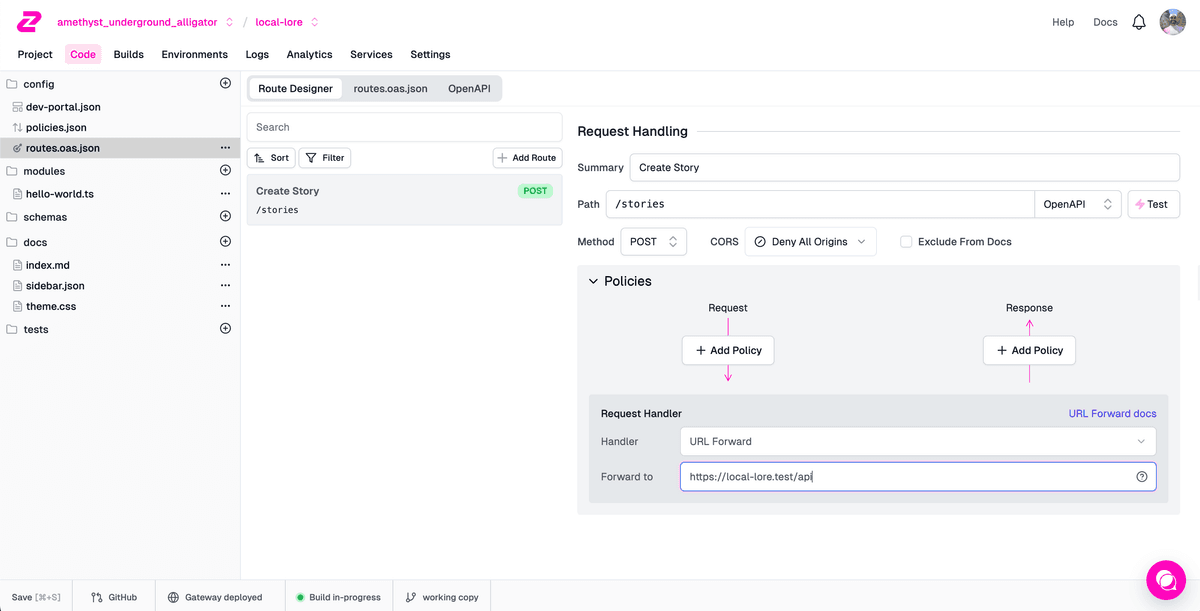Screen dimensions: 1200x611
Task: Click the plus icon next to config folder
Action: 225,84
